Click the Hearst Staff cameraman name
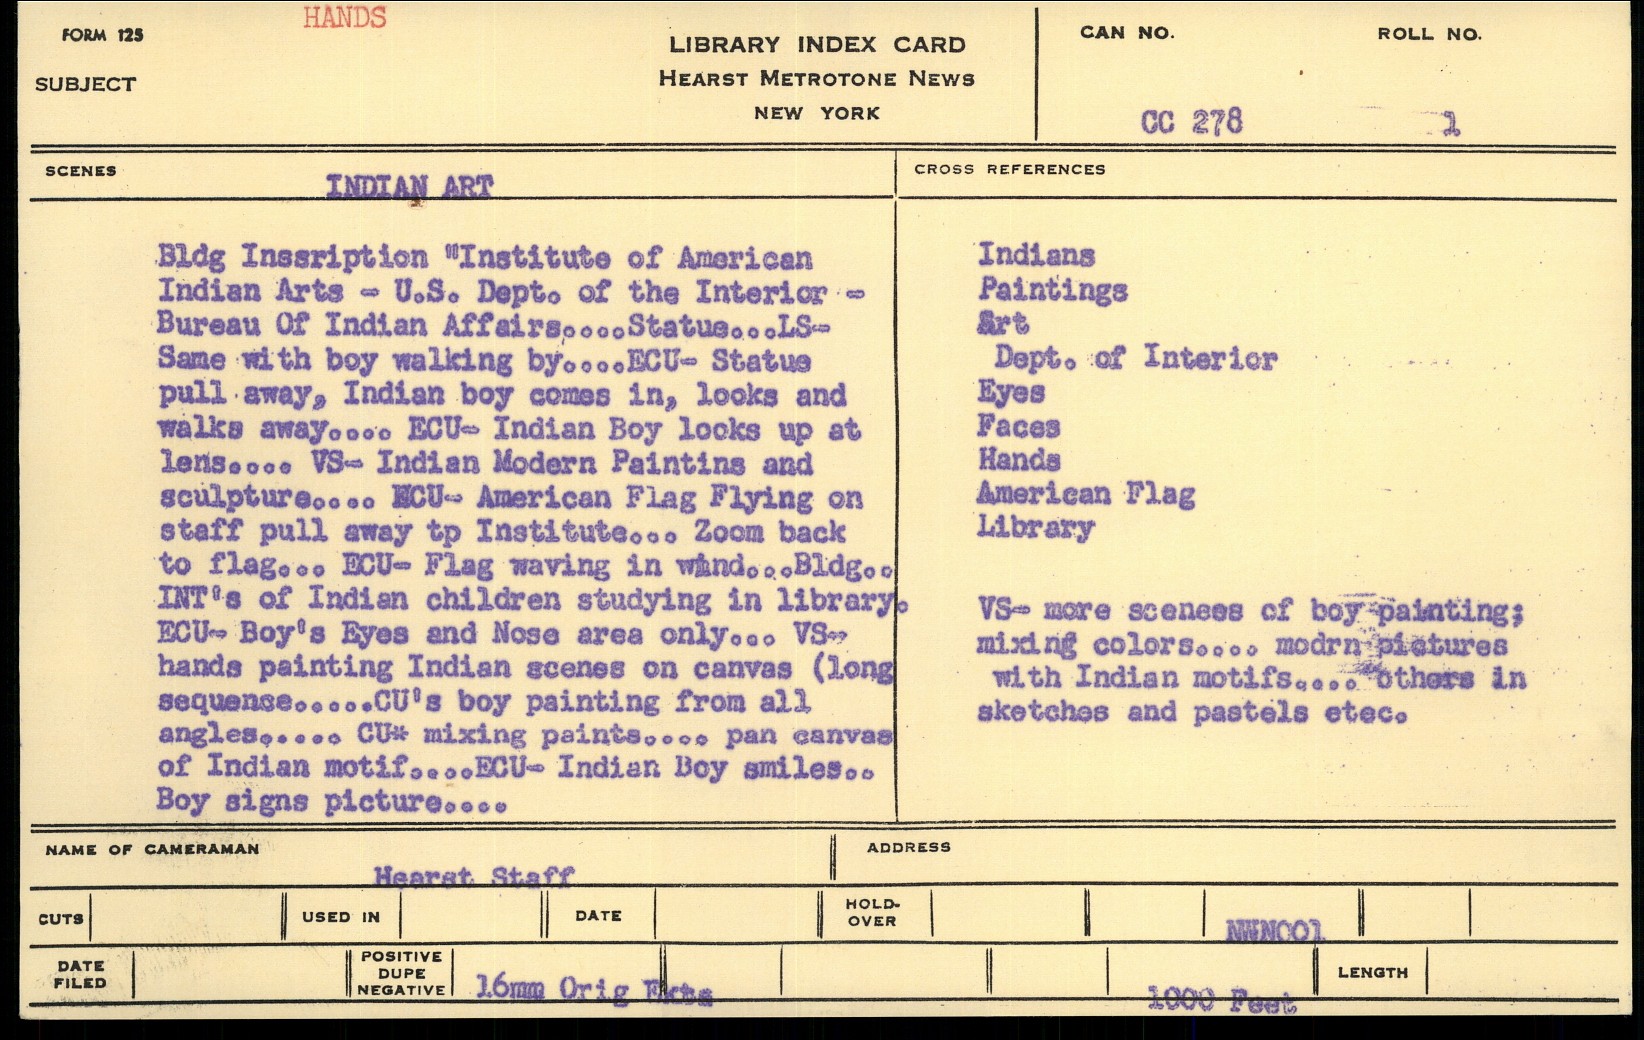1644x1040 pixels. (x=473, y=877)
